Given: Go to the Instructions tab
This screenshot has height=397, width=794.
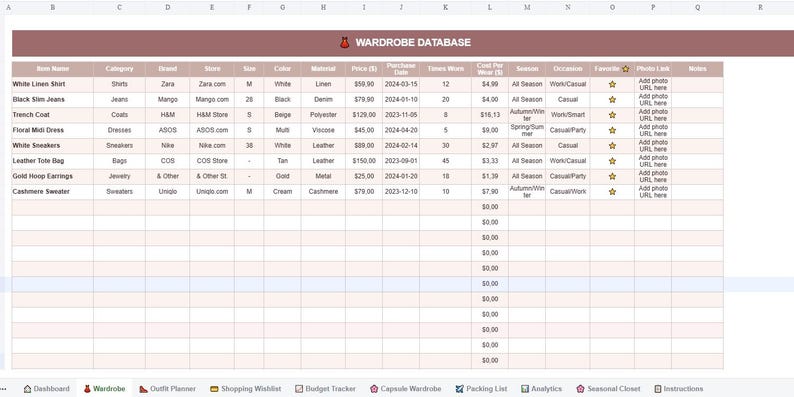Looking at the screenshot, I should click(678, 389).
